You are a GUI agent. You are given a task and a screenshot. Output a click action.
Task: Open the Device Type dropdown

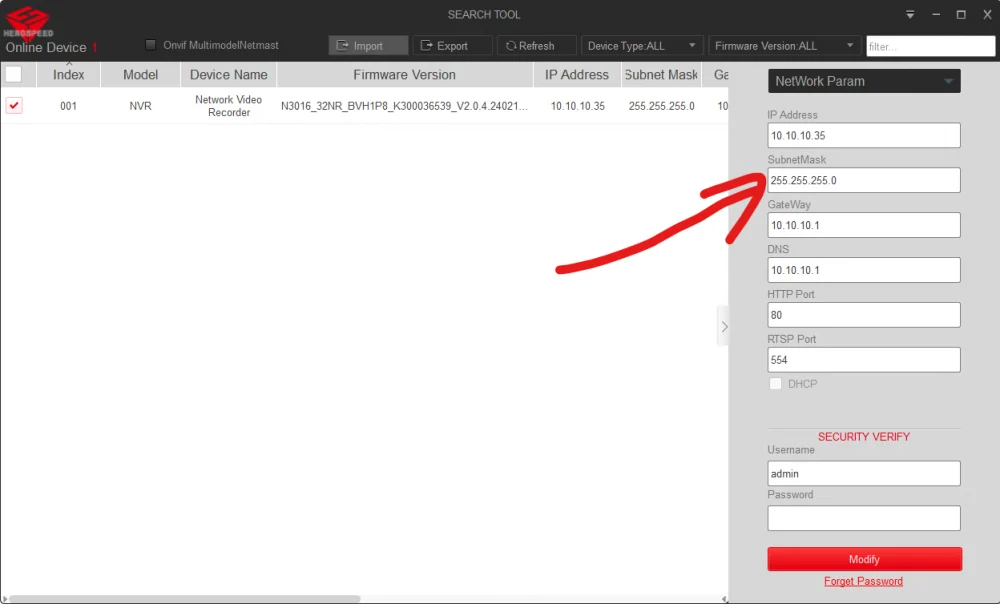(641, 46)
